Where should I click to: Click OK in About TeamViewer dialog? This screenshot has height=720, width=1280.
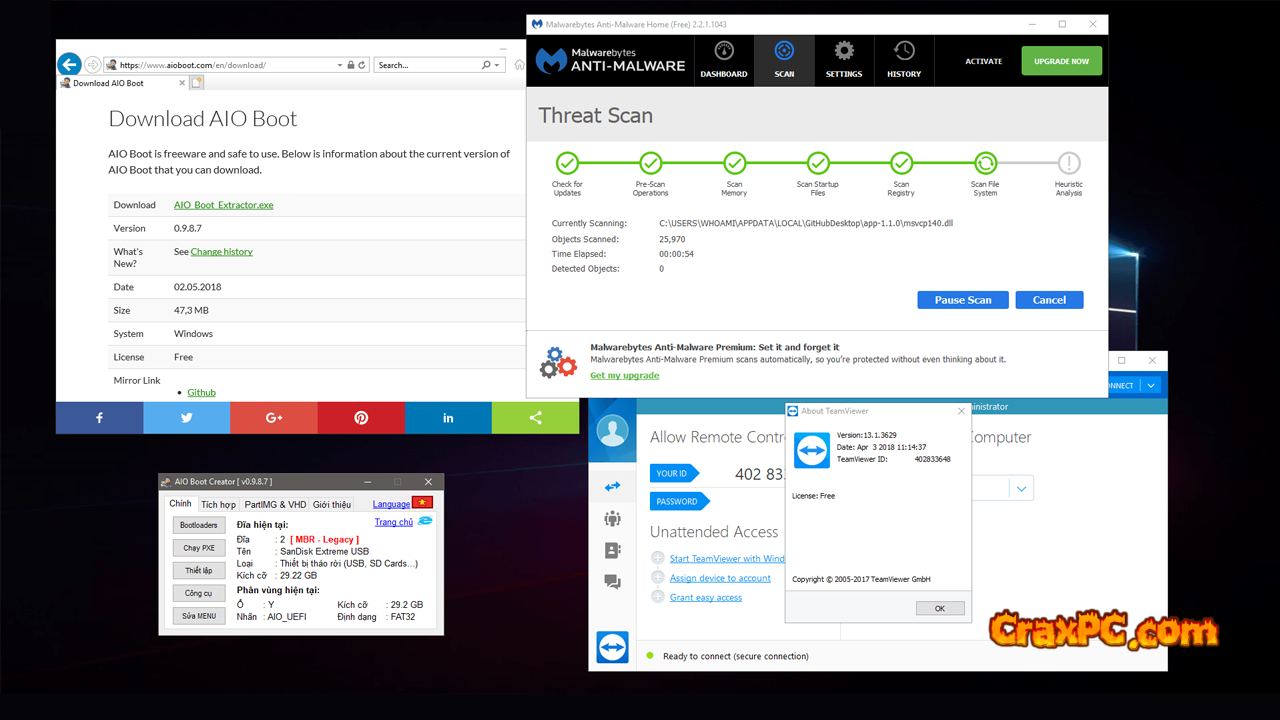point(940,608)
